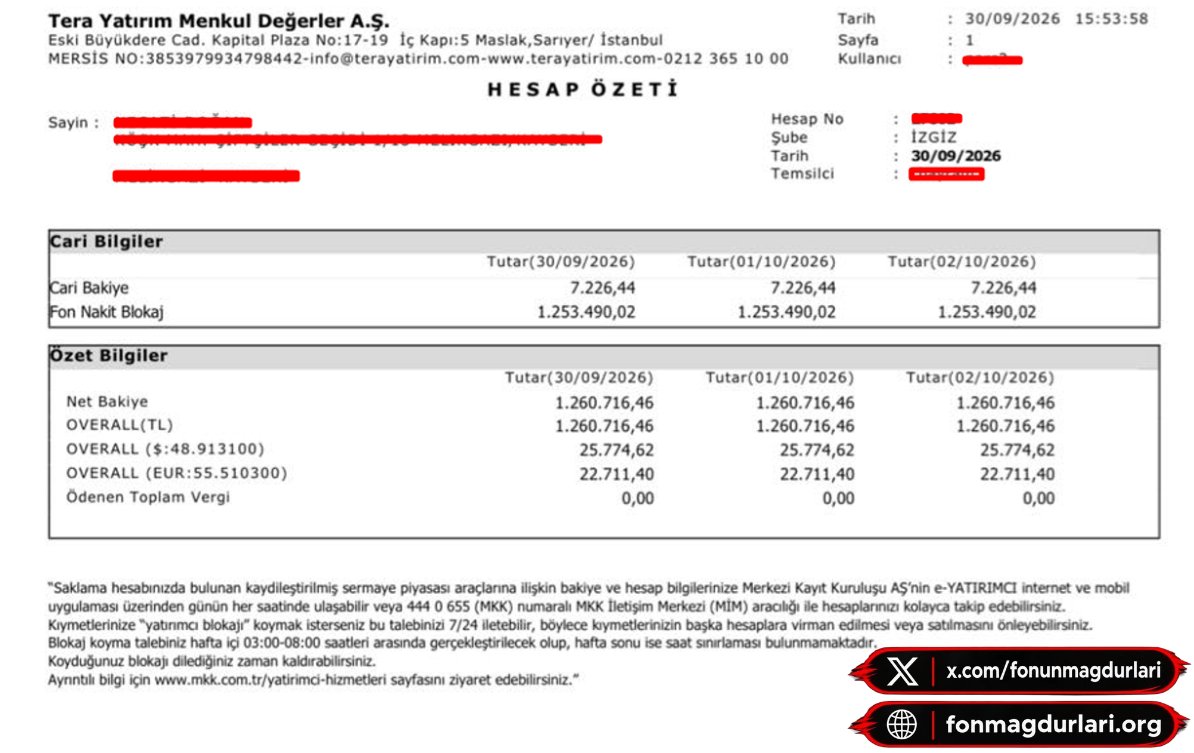Select the company name Tera Yatırım Menkul Değerler A.Ş.
The height and width of the screenshot is (753, 1194).
point(218,21)
